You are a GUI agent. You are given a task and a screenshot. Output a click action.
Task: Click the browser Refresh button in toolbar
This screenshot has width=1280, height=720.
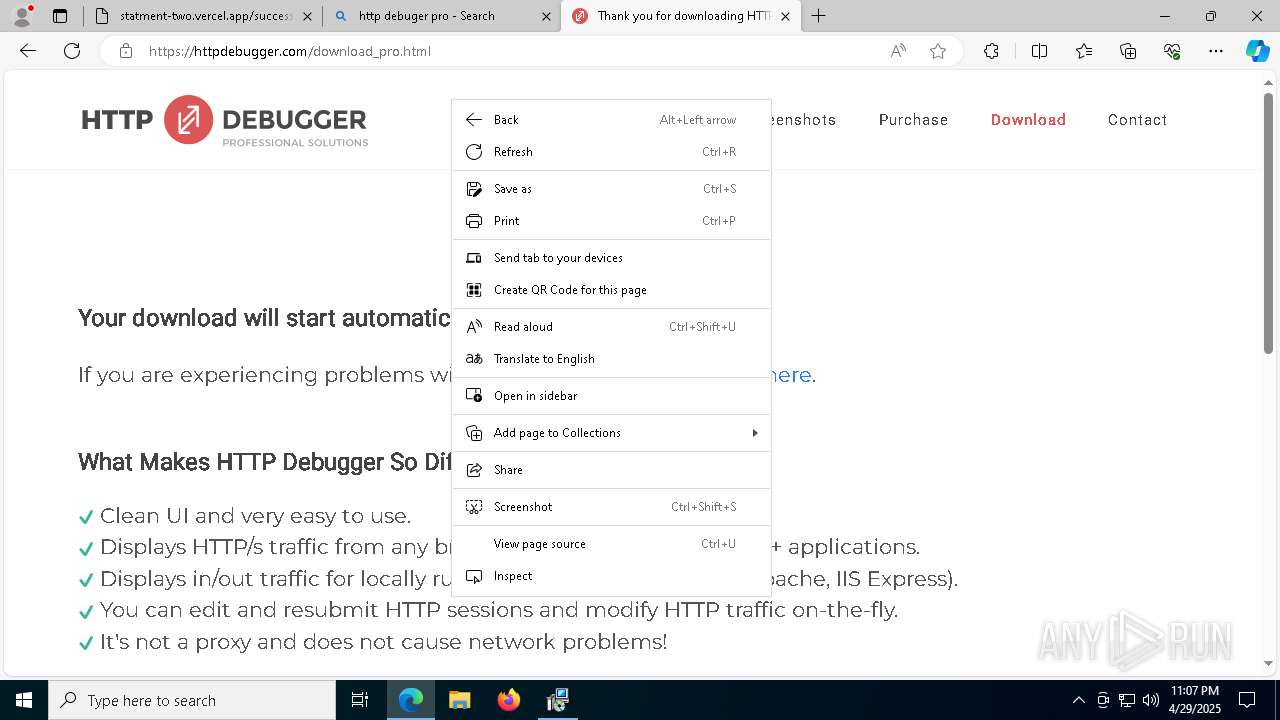coord(72,51)
